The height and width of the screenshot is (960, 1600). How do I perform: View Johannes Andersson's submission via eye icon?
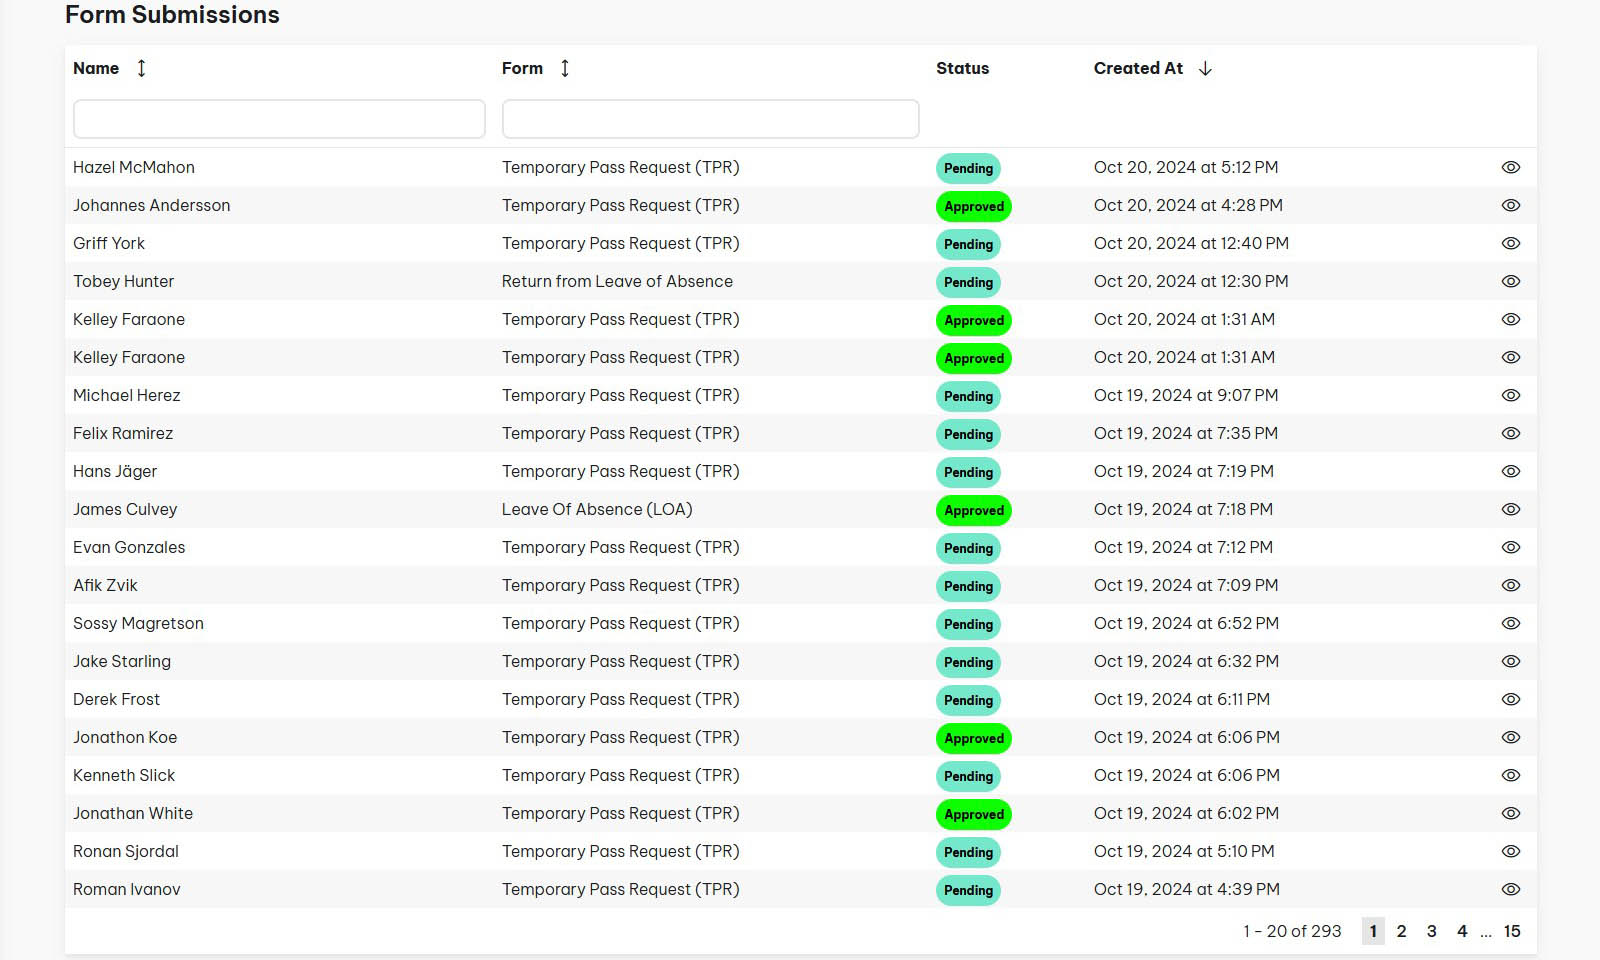point(1510,206)
